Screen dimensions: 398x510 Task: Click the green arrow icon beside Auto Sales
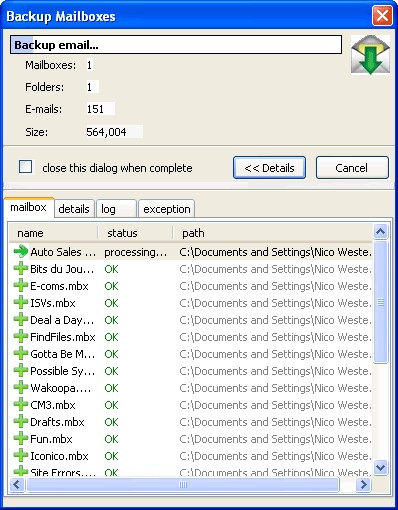(x=21, y=252)
